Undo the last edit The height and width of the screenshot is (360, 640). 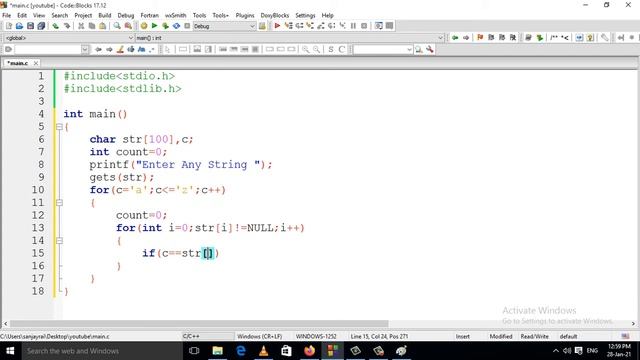click(x=56, y=26)
